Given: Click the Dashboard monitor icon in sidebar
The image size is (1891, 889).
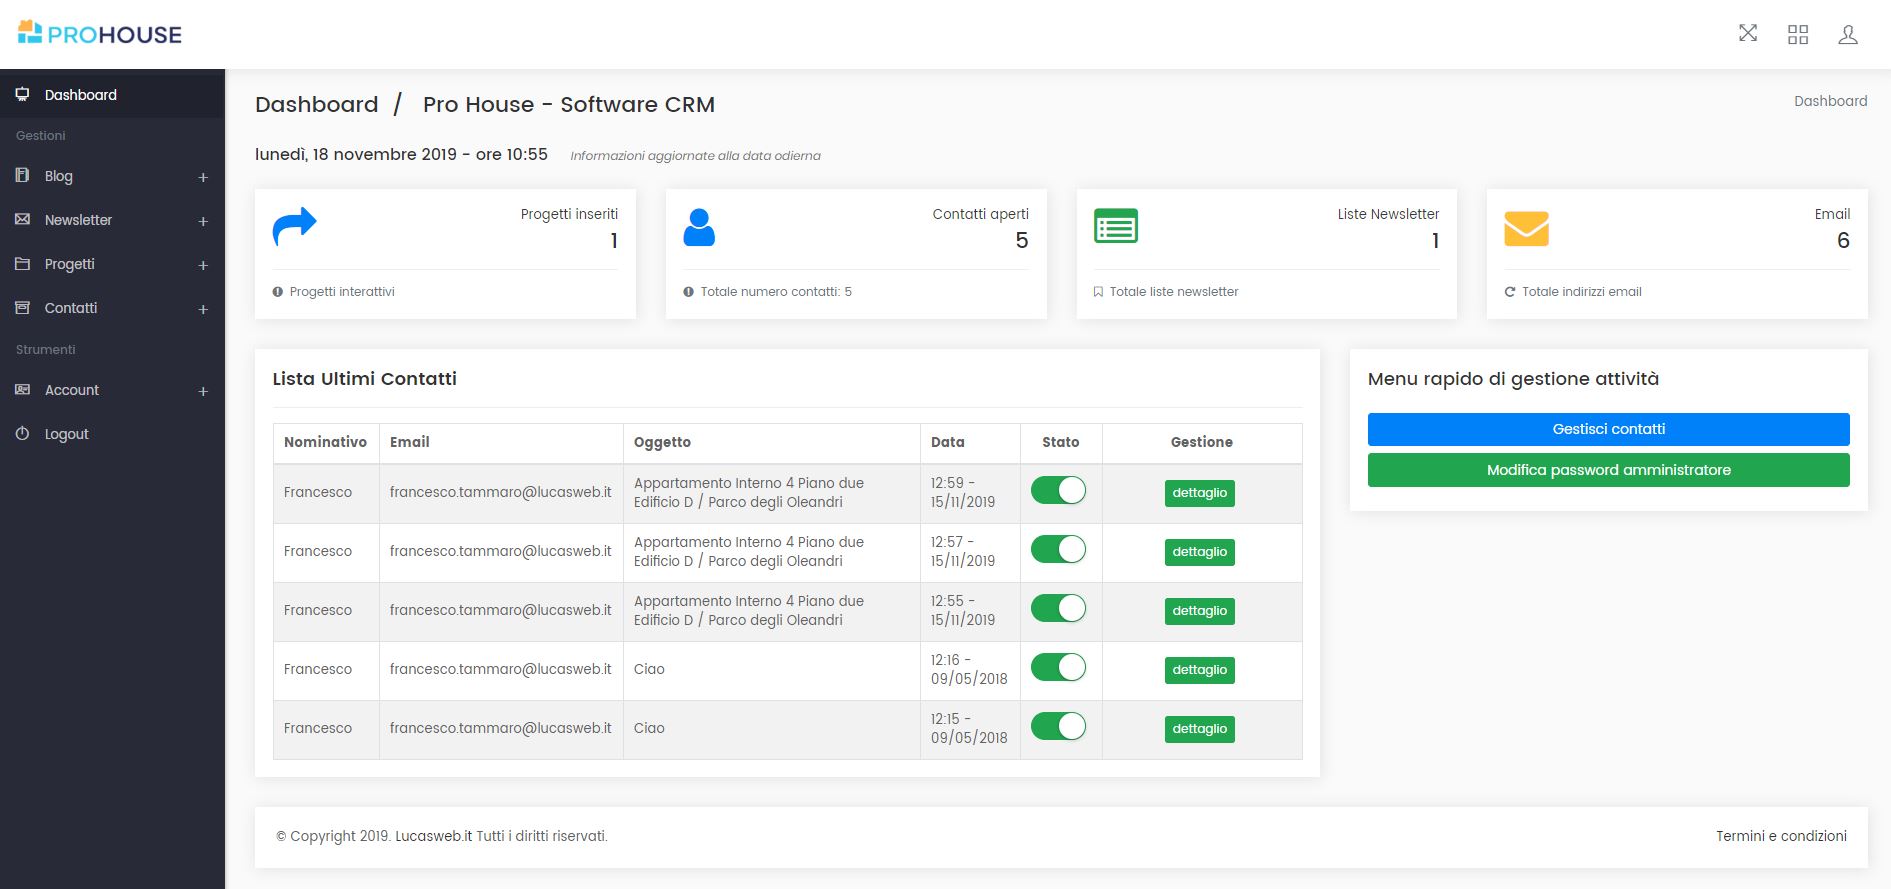Looking at the screenshot, I should (22, 95).
